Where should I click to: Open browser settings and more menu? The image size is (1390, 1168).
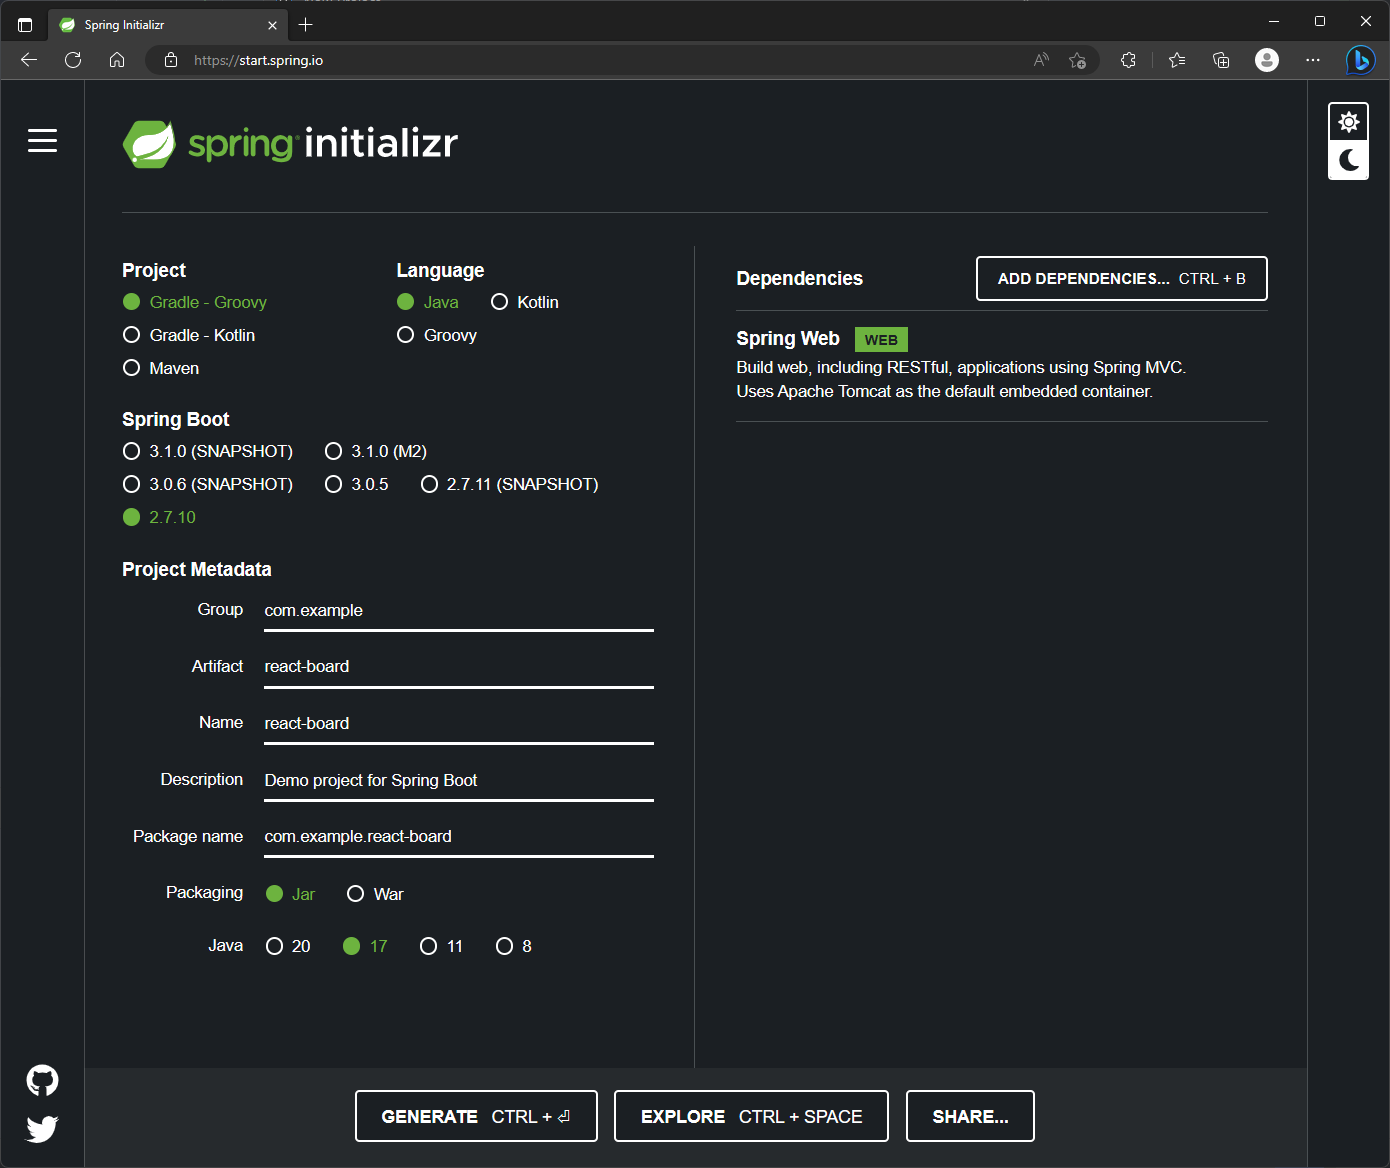tap(1313, 60)
